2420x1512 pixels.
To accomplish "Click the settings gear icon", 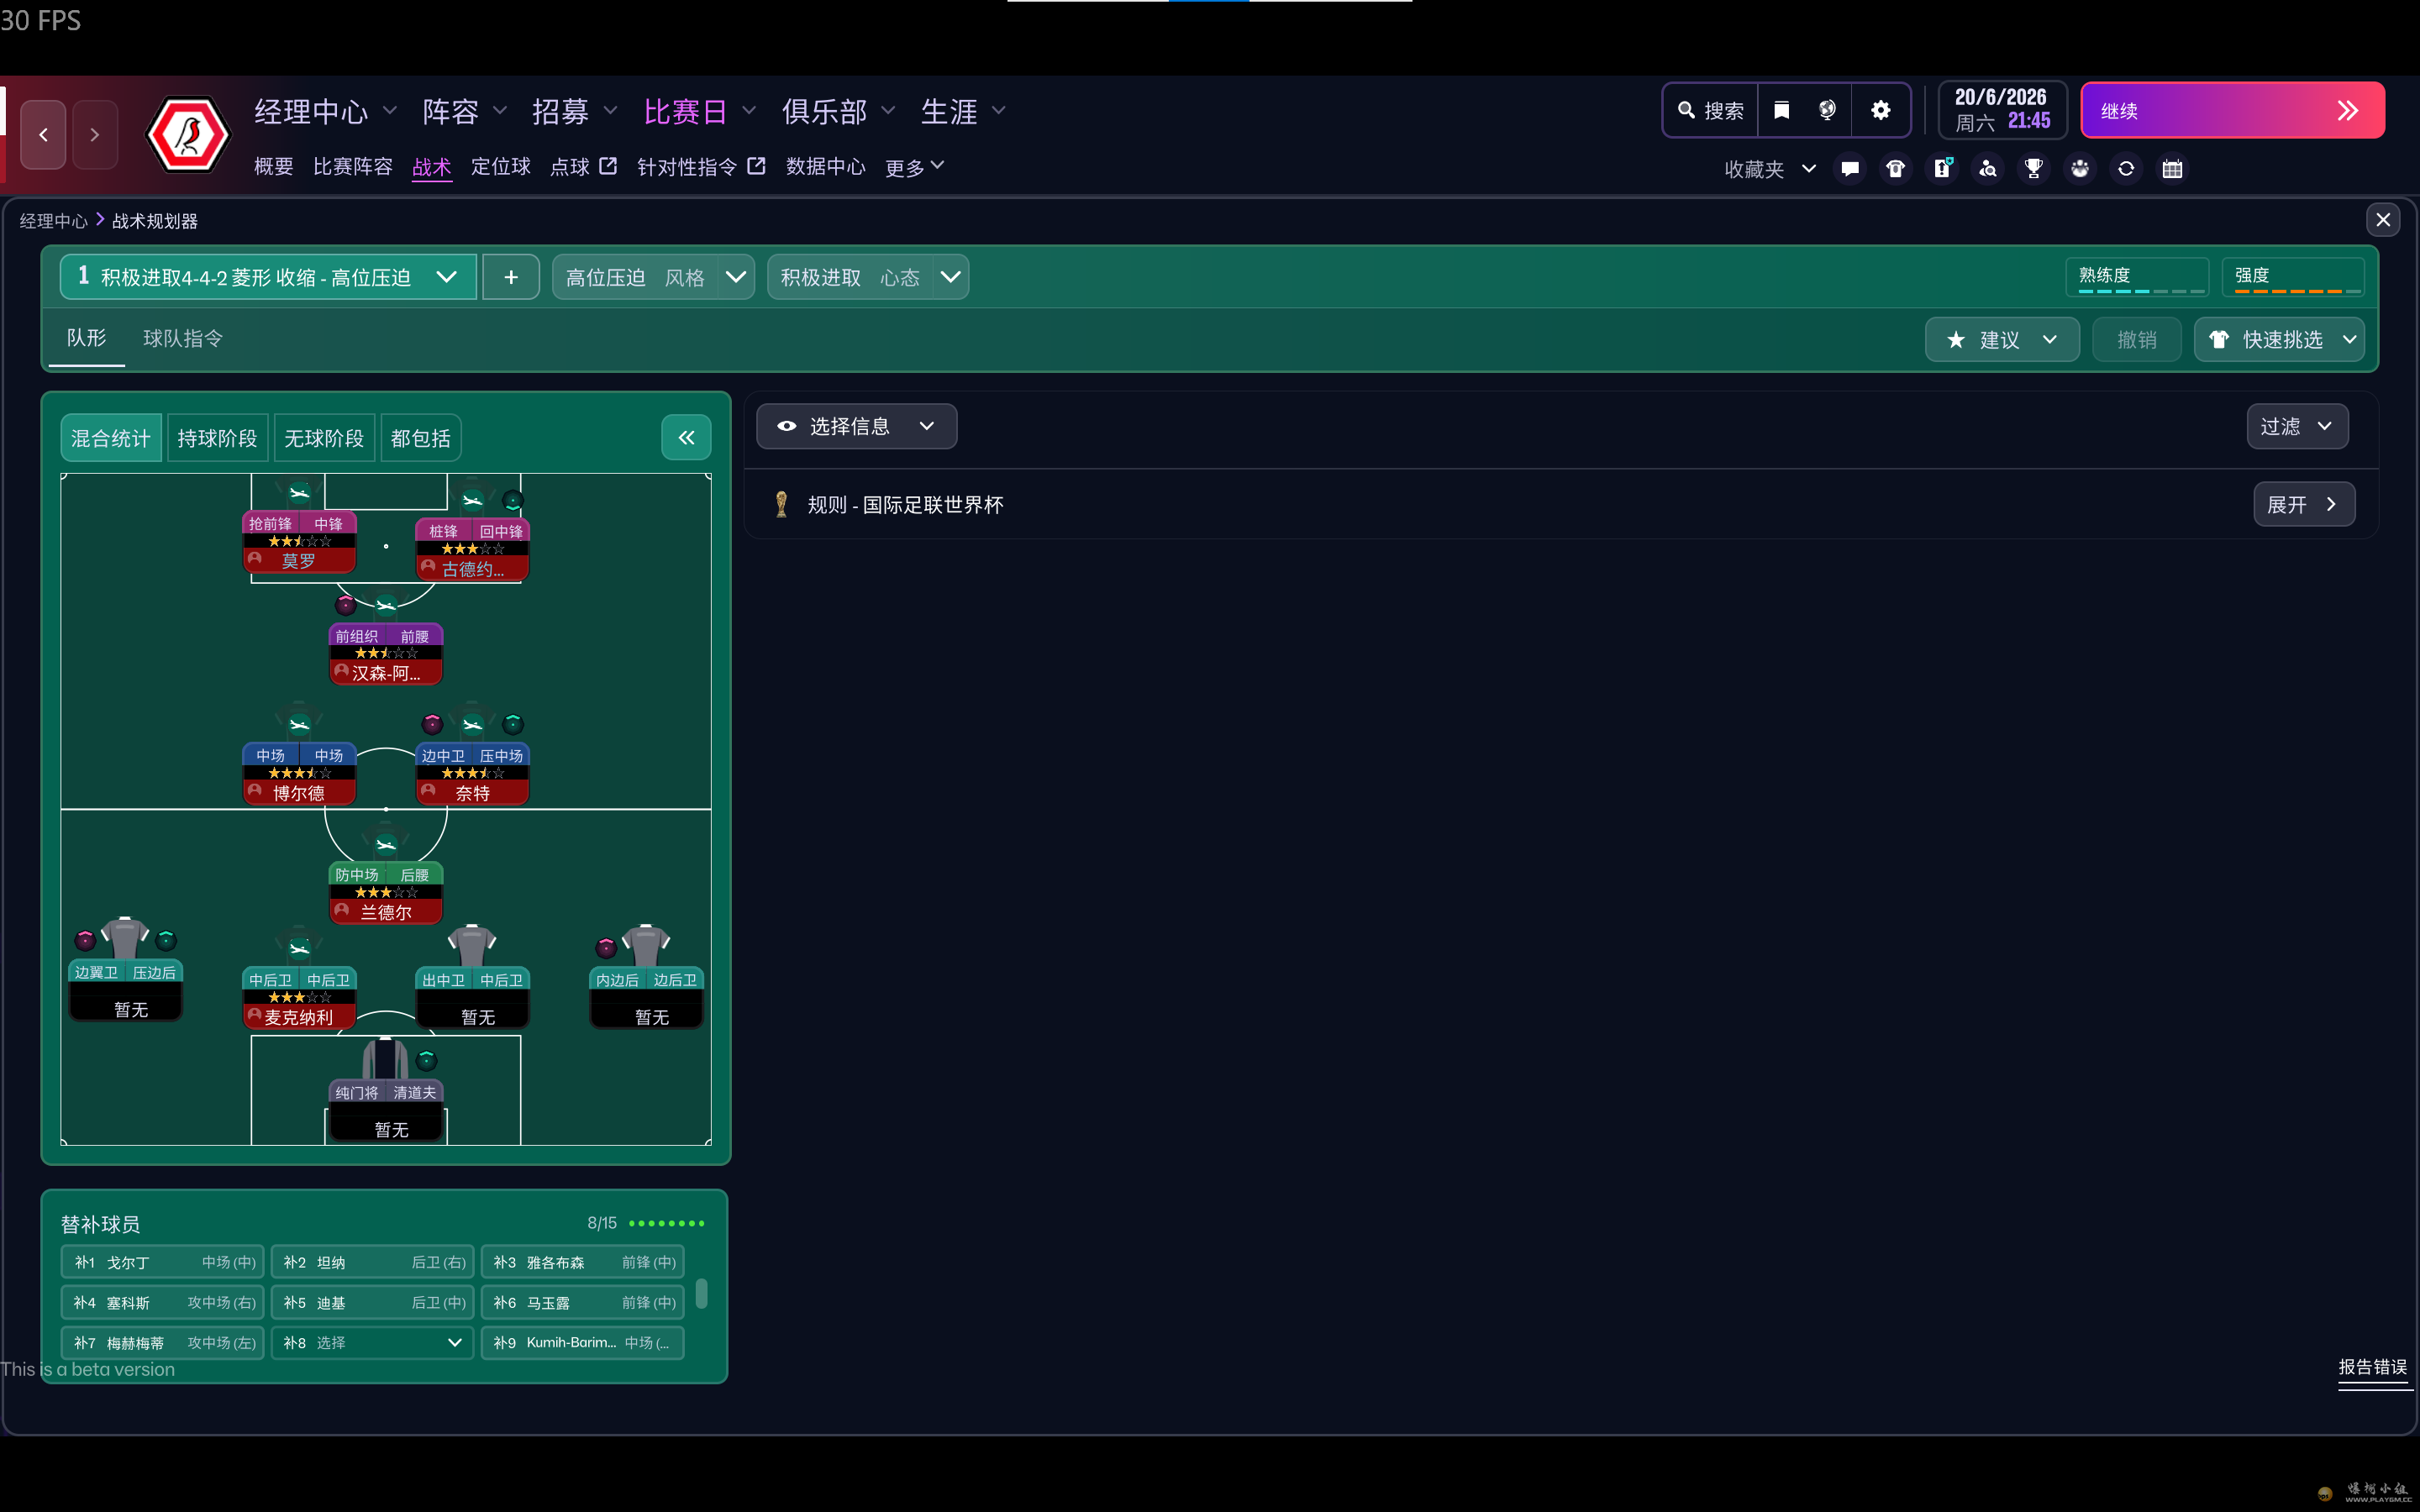I will (x=1880, y=110).
